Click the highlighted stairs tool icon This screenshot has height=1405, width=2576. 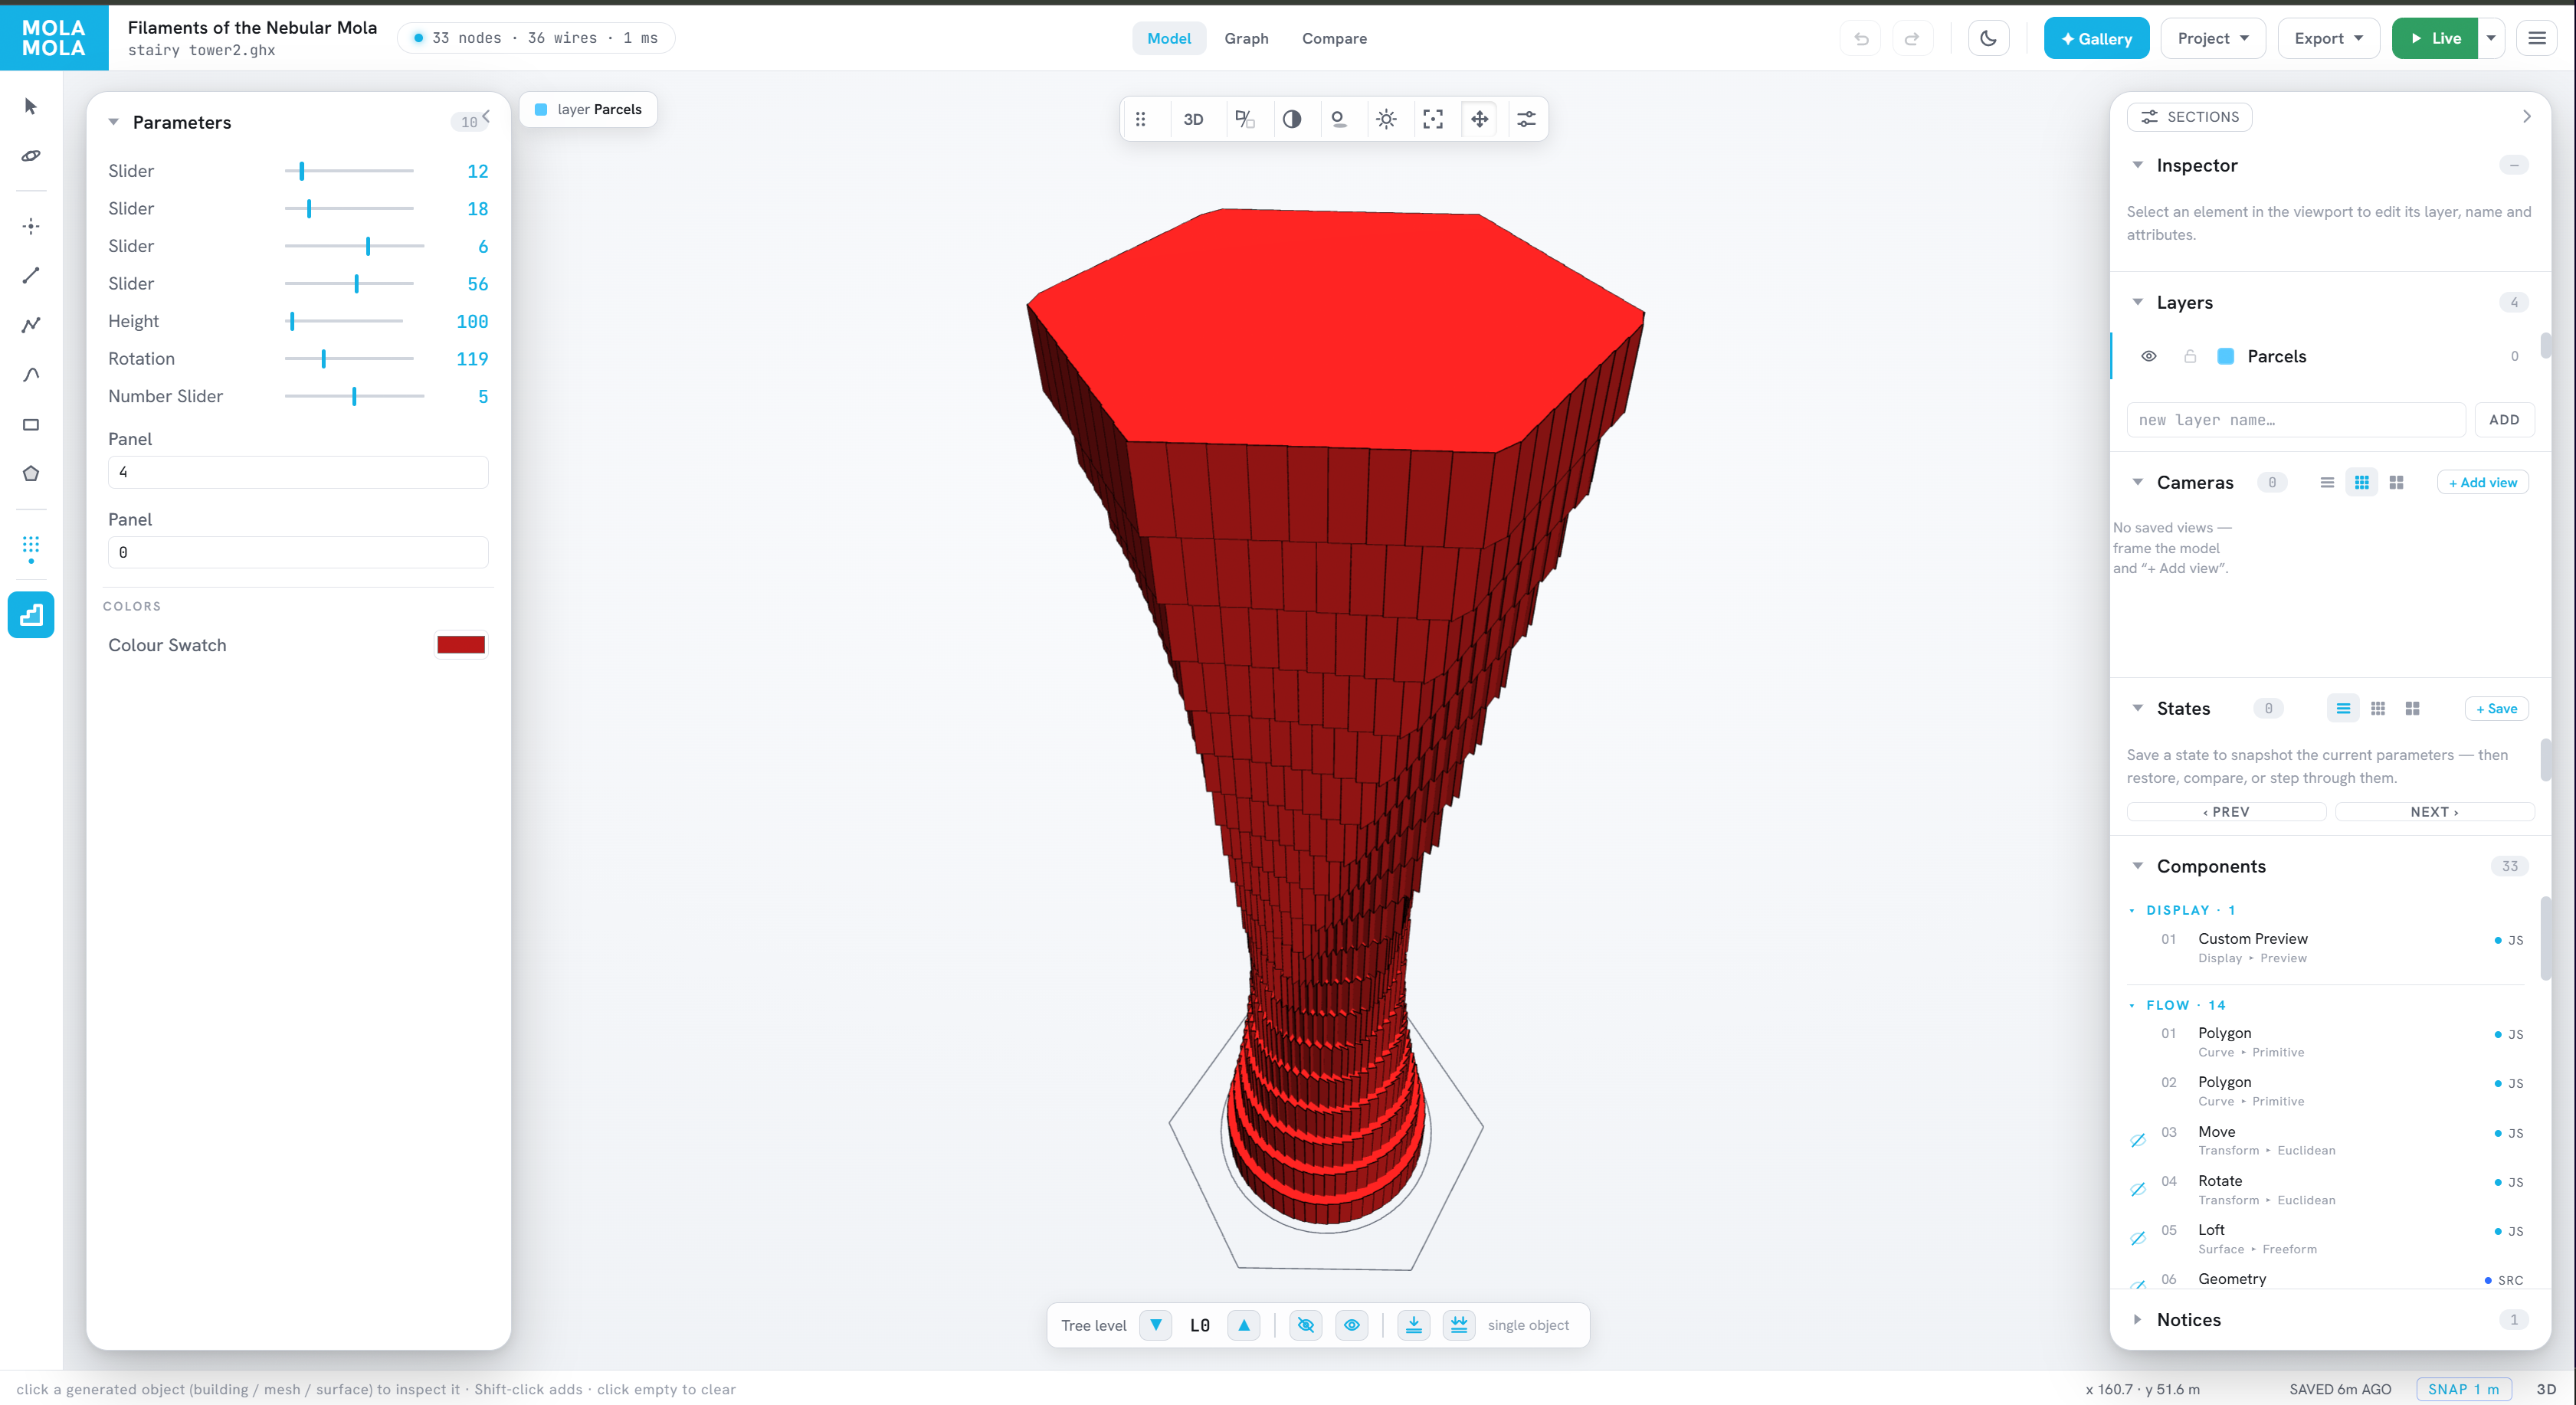click(31, 615)
